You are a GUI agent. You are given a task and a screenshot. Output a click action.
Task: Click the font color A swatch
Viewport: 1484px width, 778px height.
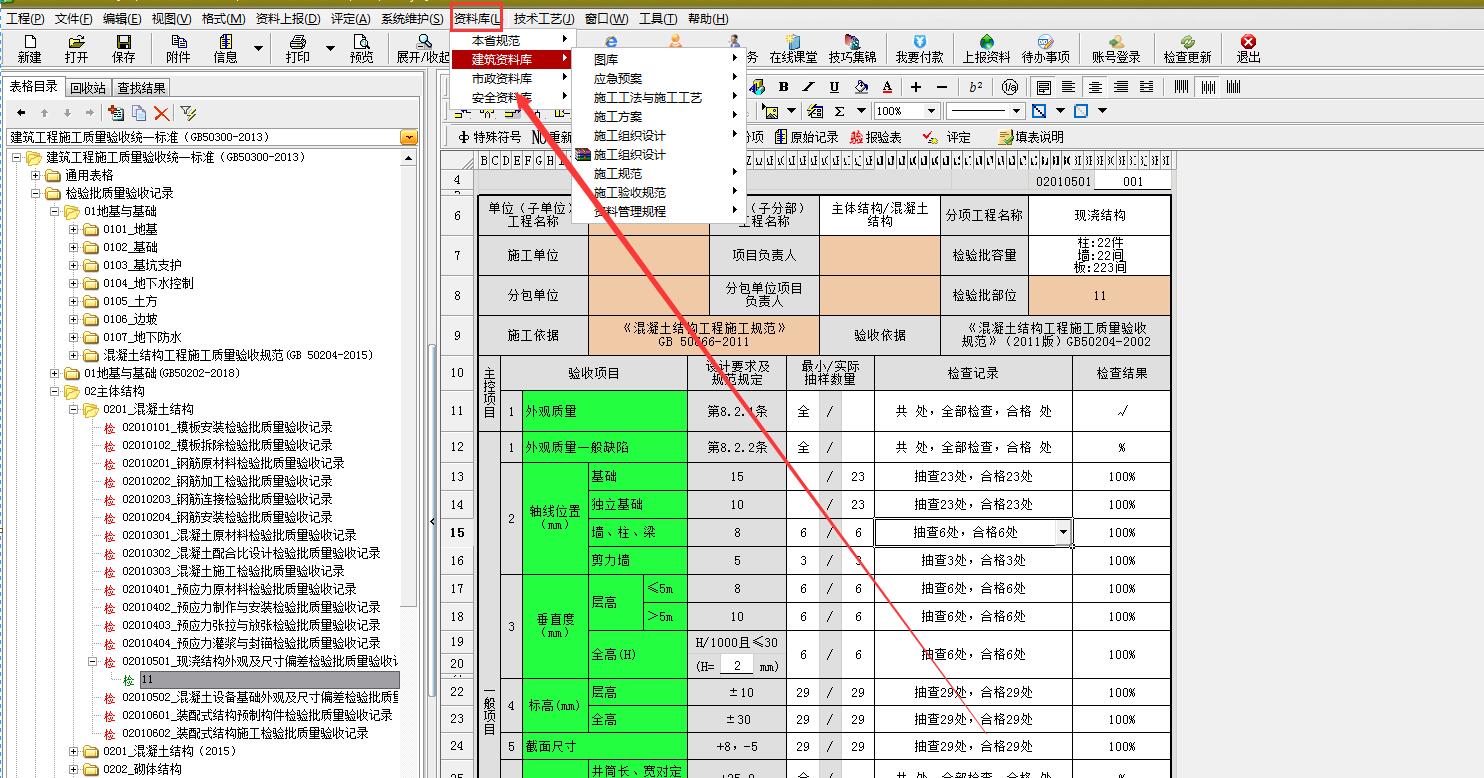(887, 87)
